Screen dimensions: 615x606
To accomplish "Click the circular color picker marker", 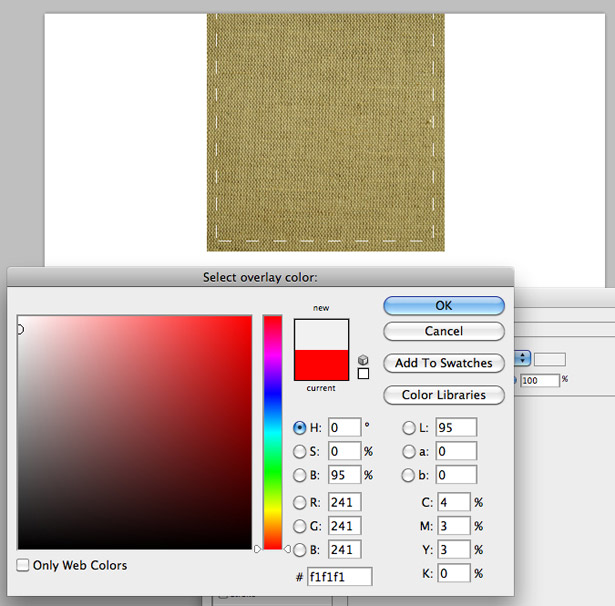I will 20,329.
